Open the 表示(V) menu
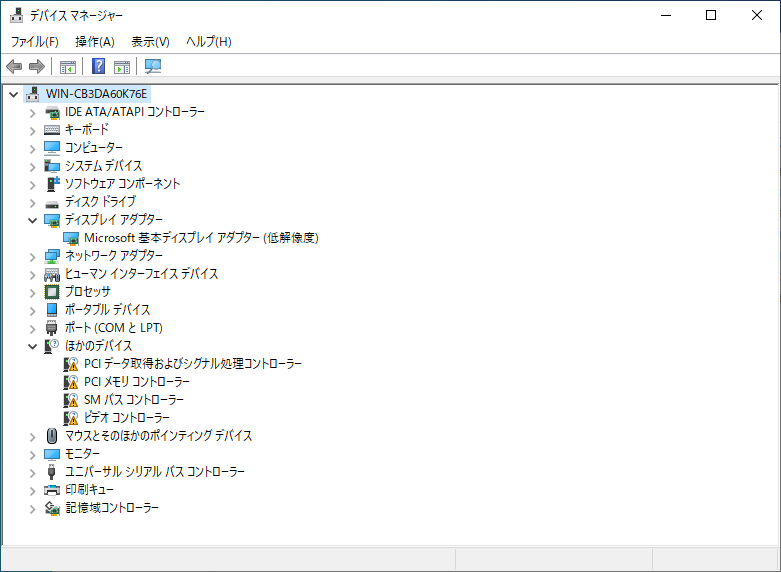Viewport: 781px width, 572px height. point(150,42)
